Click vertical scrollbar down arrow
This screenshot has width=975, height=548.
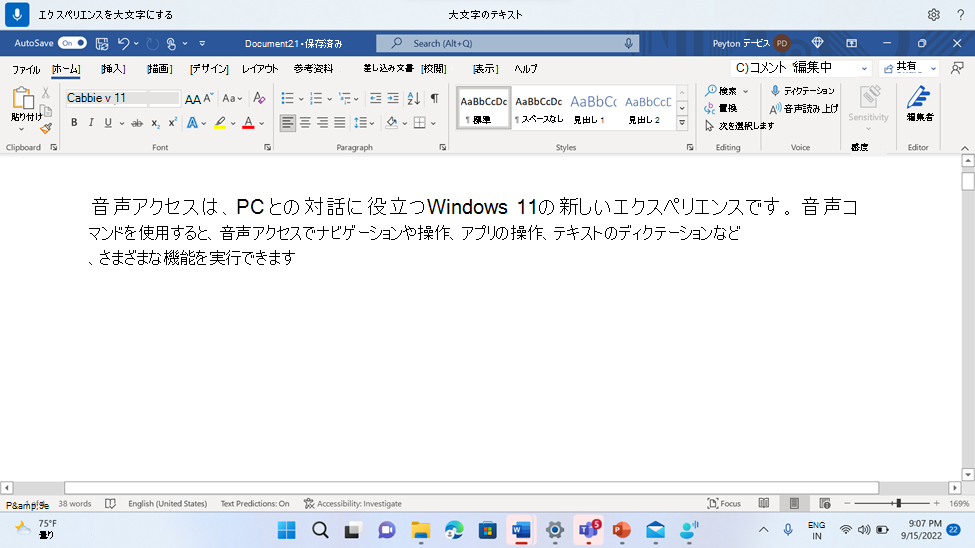(x=968, y=475)
